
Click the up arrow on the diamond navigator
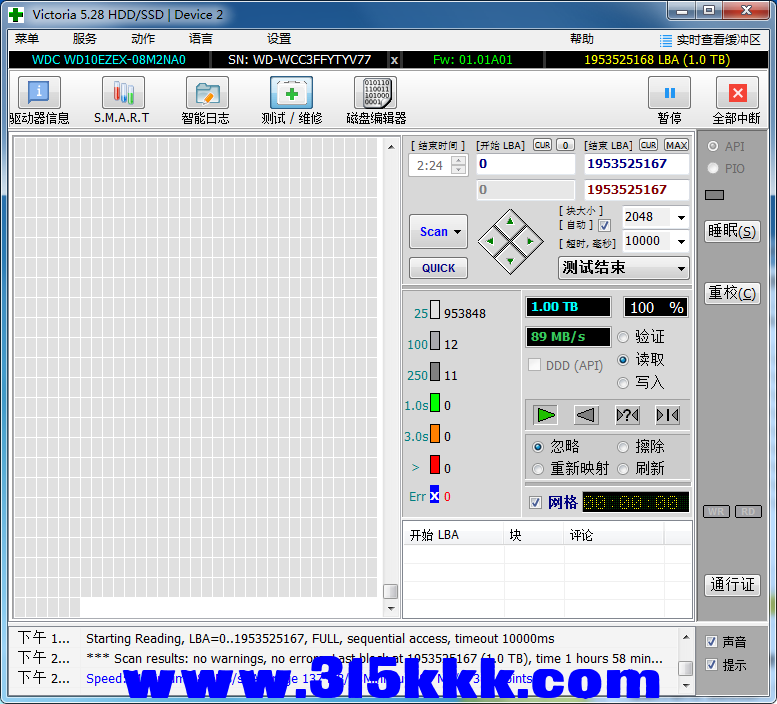pyautogui.click(x=510, y=221)
